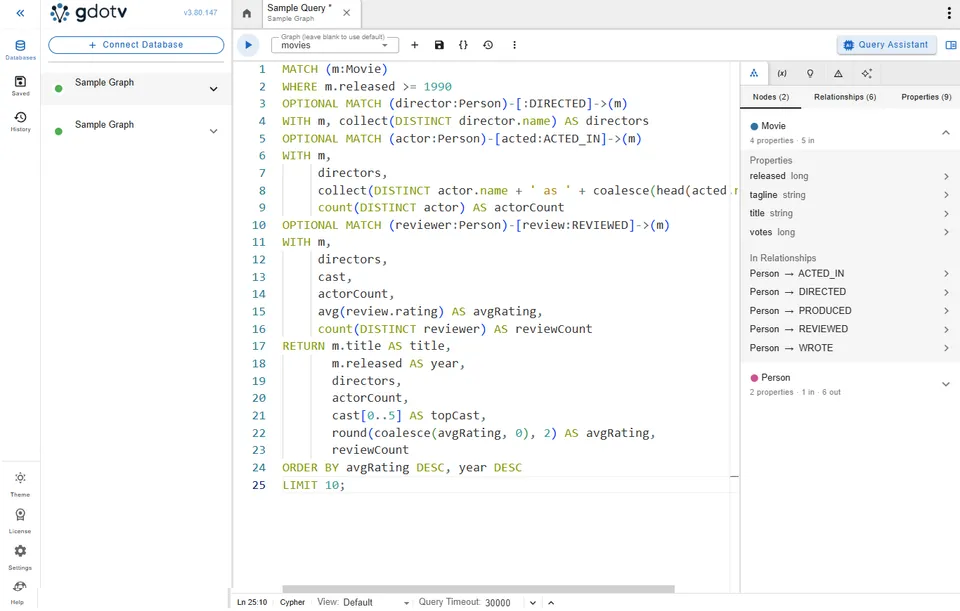Expand the second Sample Graph connection
This screenshot has width=960, height=611.
click(214, 131)
